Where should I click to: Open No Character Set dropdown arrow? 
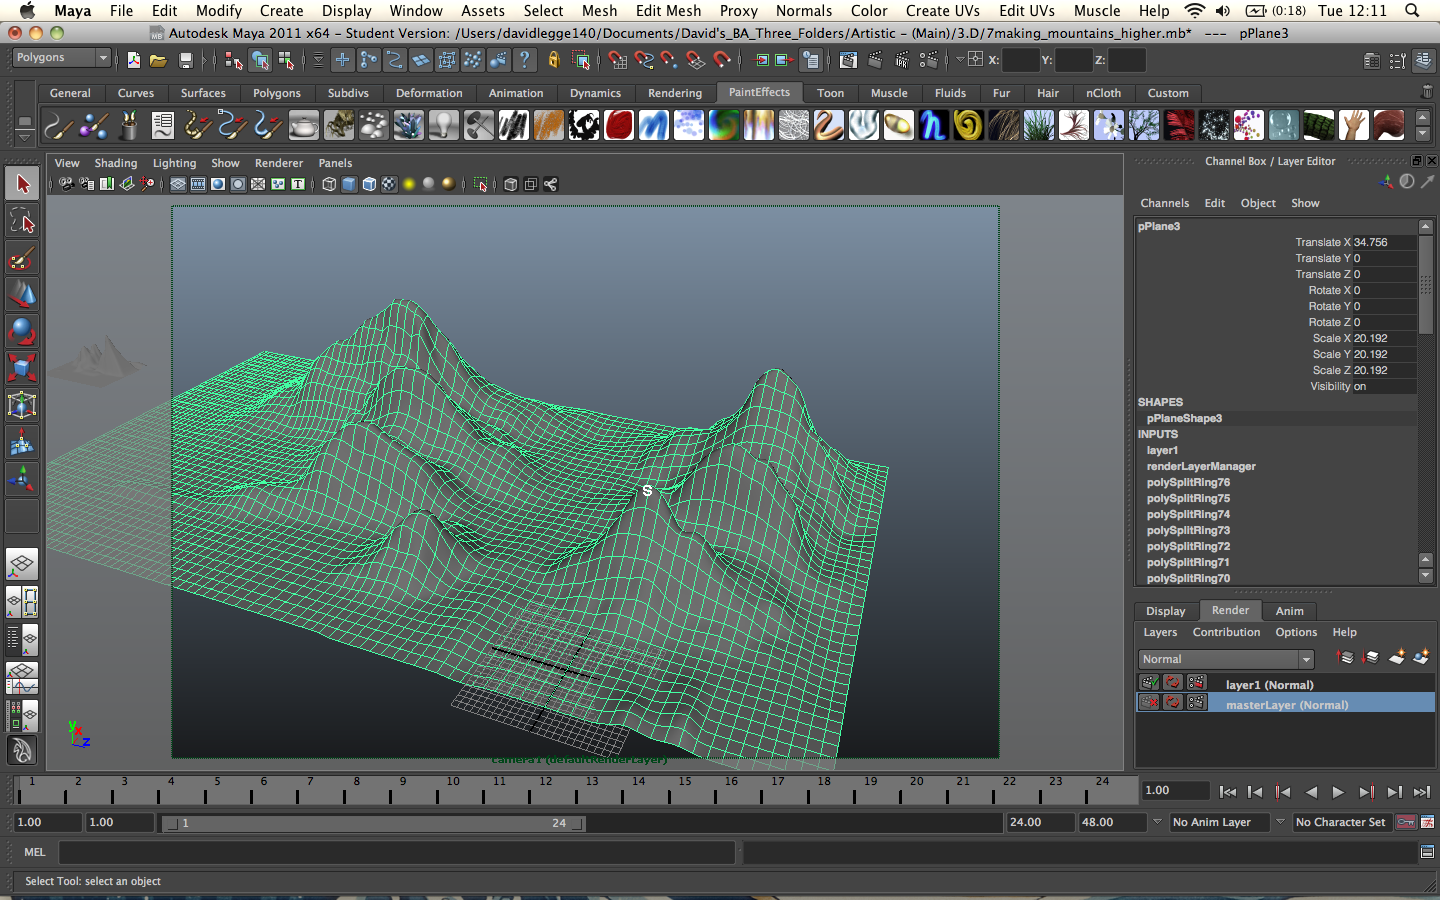tap(1280, 822)
